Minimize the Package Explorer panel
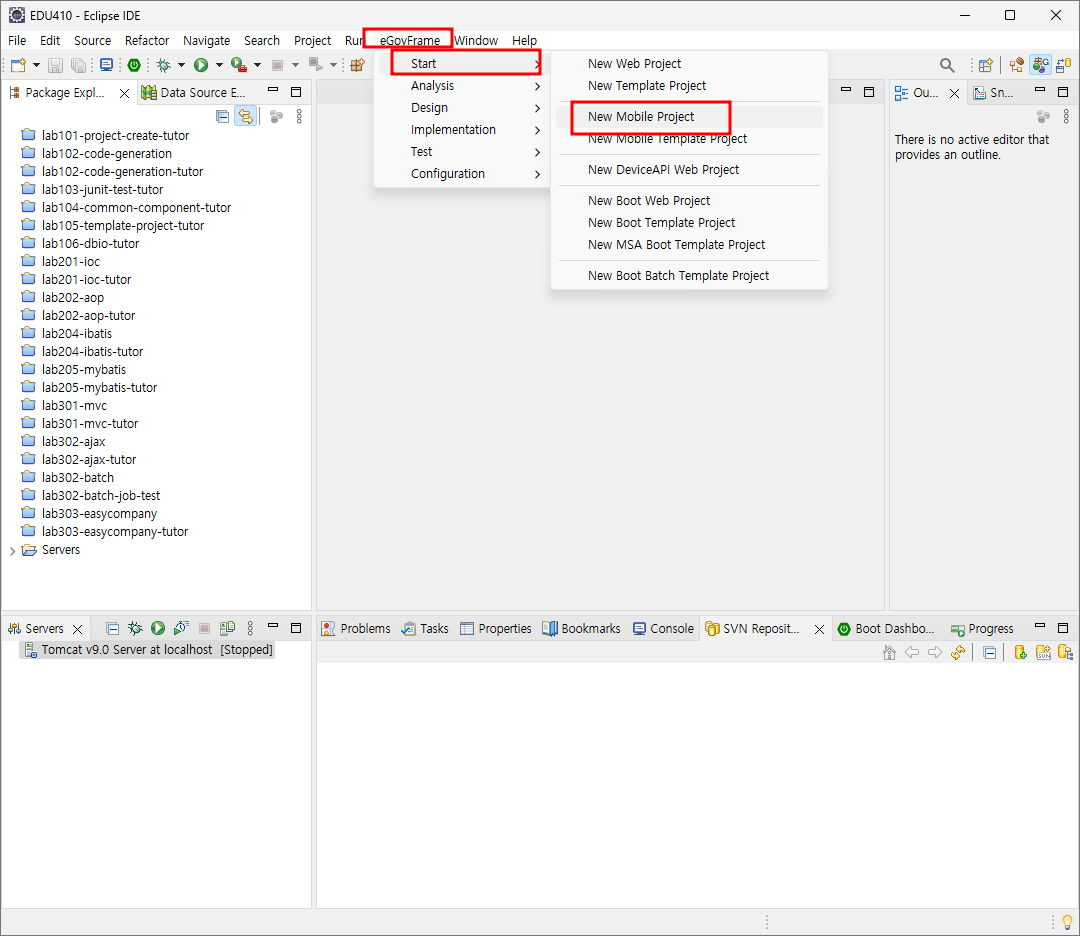This screenshot has height=936, width=1080. (273, 91)
